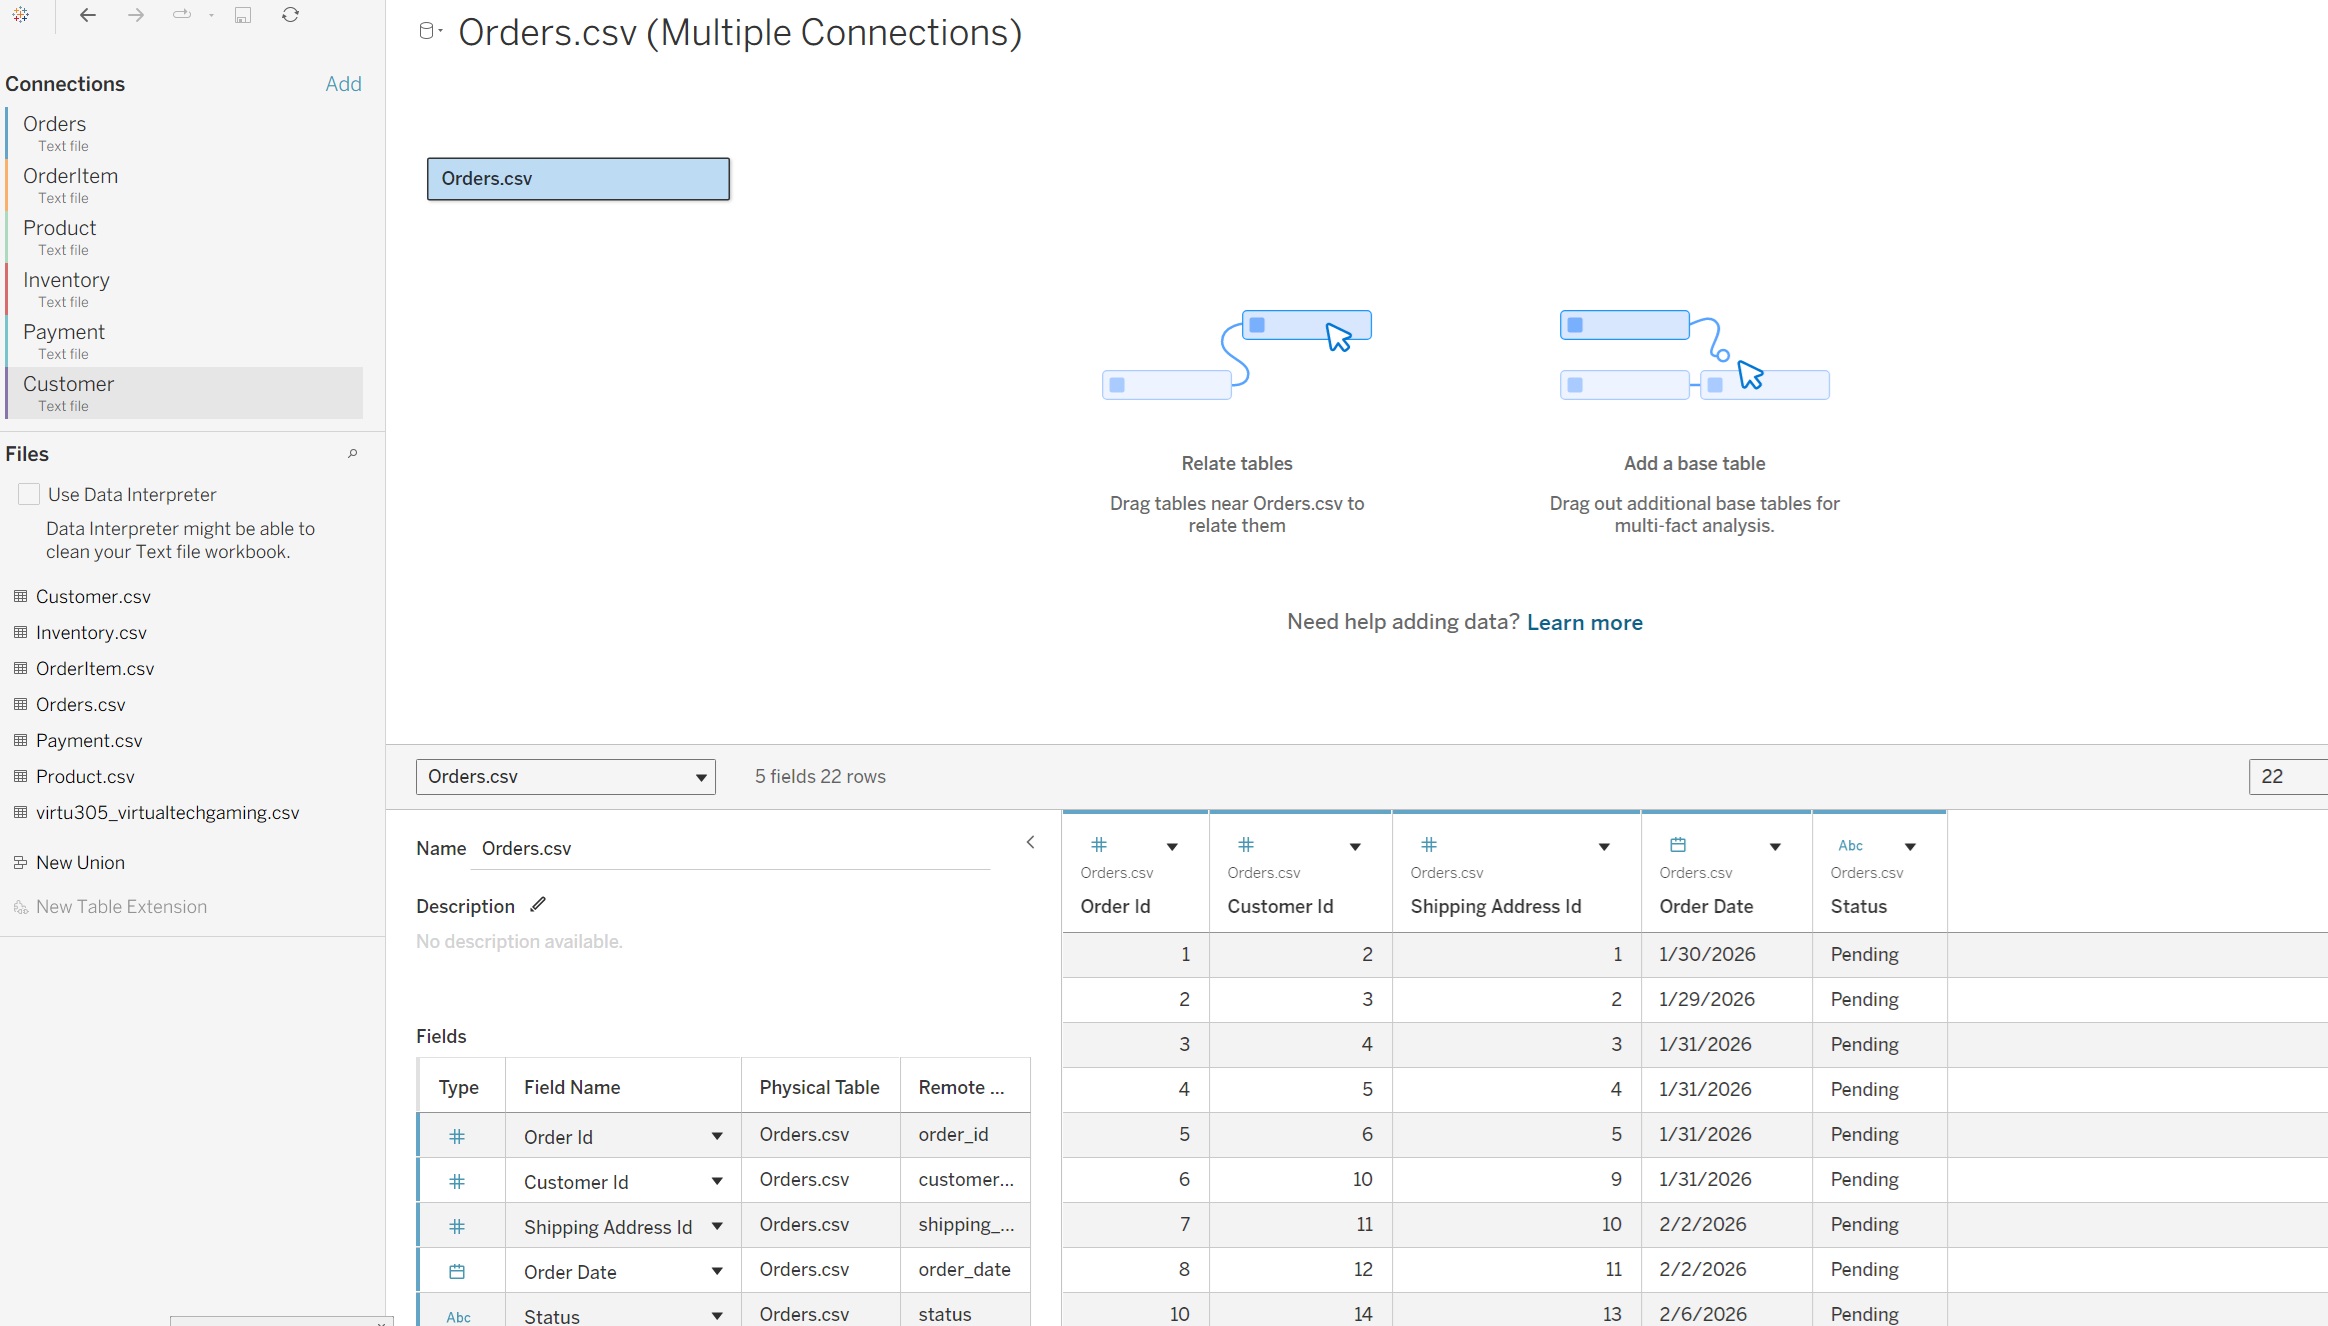
Task: Enable the Use Data Interpreter checkbox
Action: (28, 493)
